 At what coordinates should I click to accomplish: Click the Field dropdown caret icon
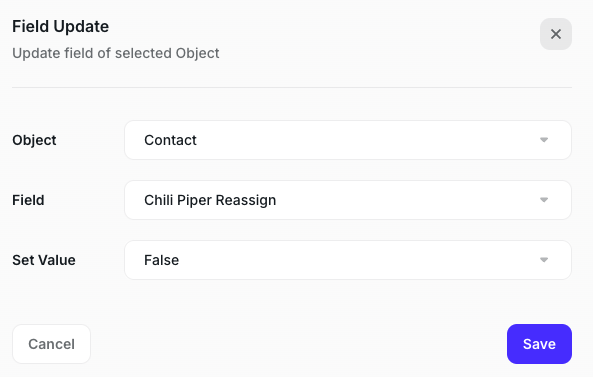click(x=544, y=200)
